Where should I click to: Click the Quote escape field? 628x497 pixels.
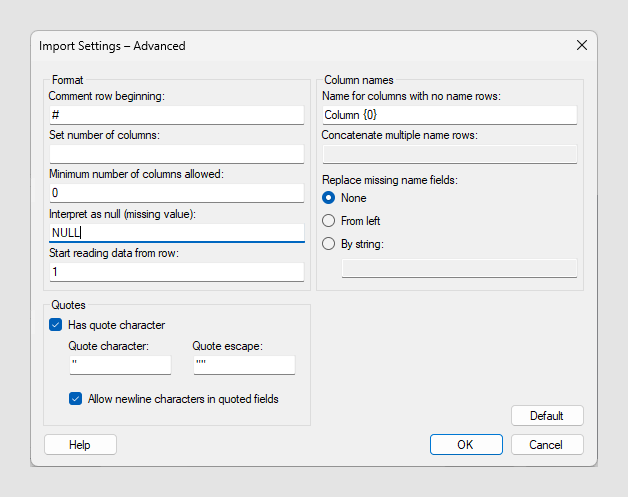[x=244, y=365]
